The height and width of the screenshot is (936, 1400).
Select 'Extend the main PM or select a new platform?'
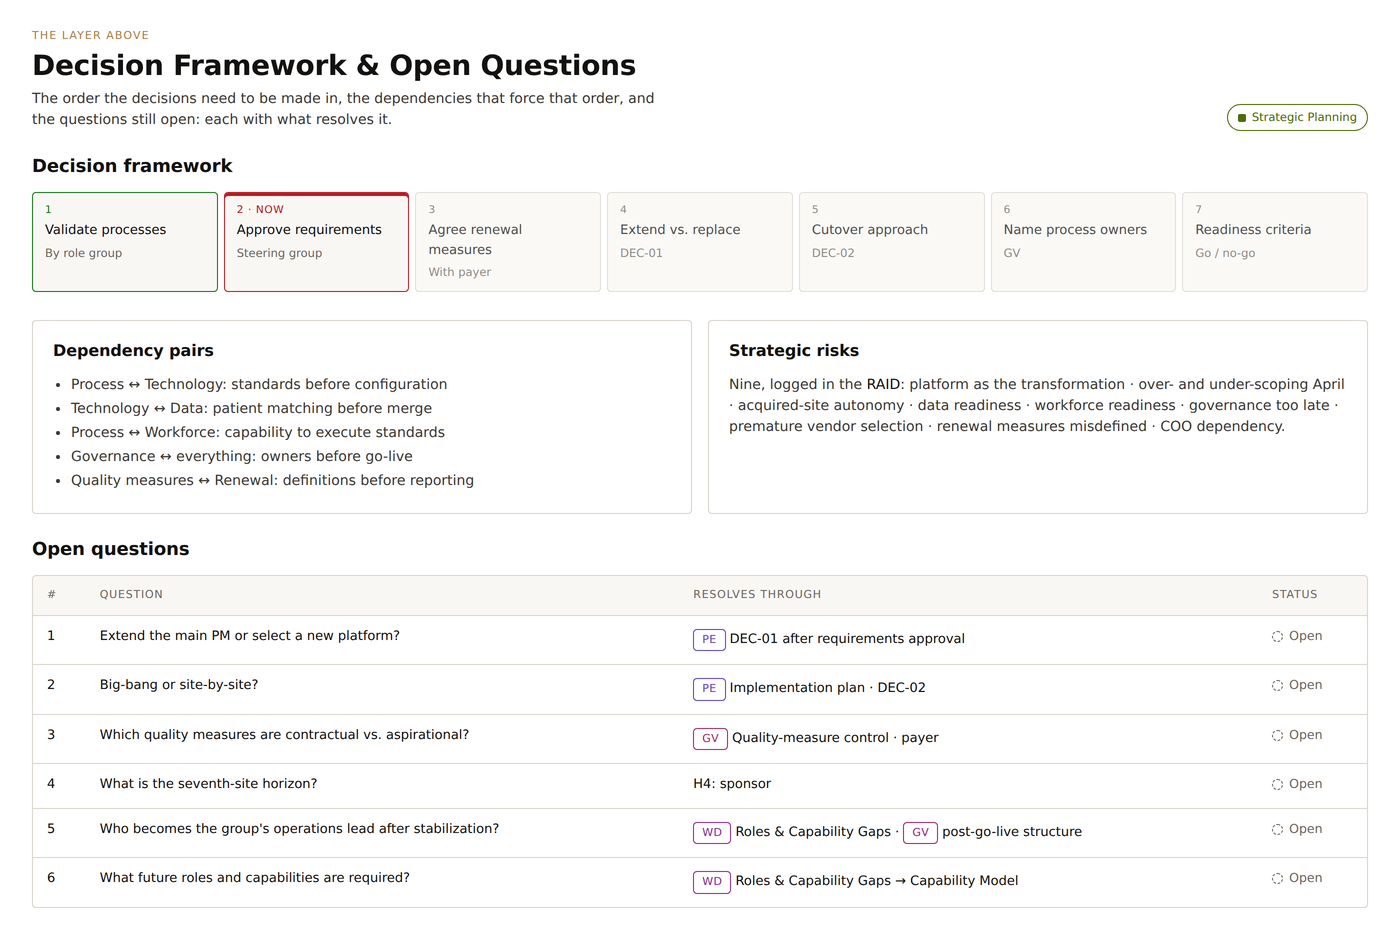(250, 636)
